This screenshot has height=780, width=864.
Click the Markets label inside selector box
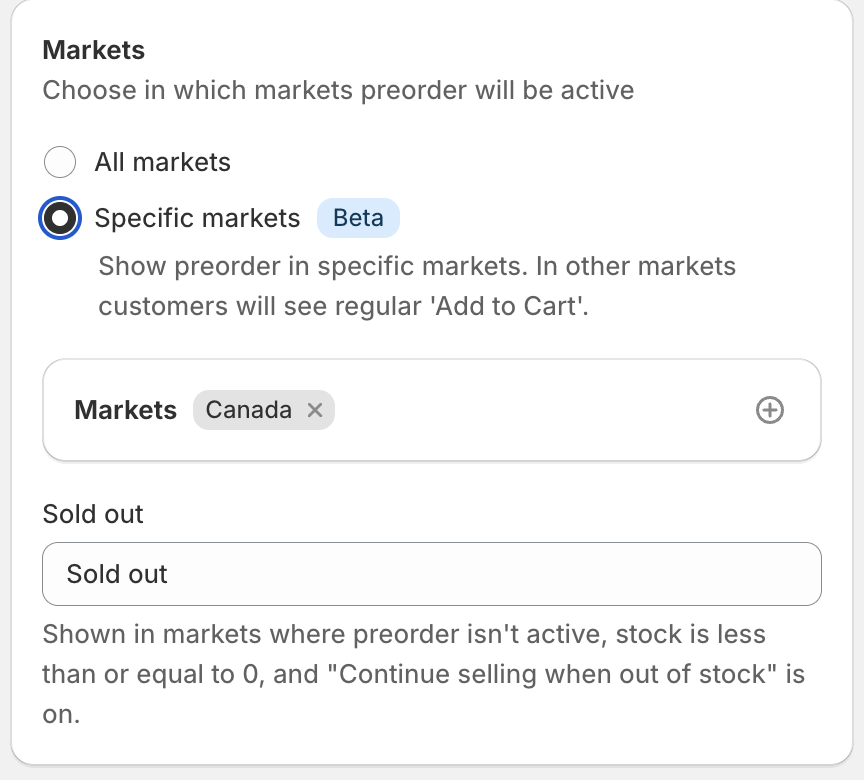tap(126, 410)
